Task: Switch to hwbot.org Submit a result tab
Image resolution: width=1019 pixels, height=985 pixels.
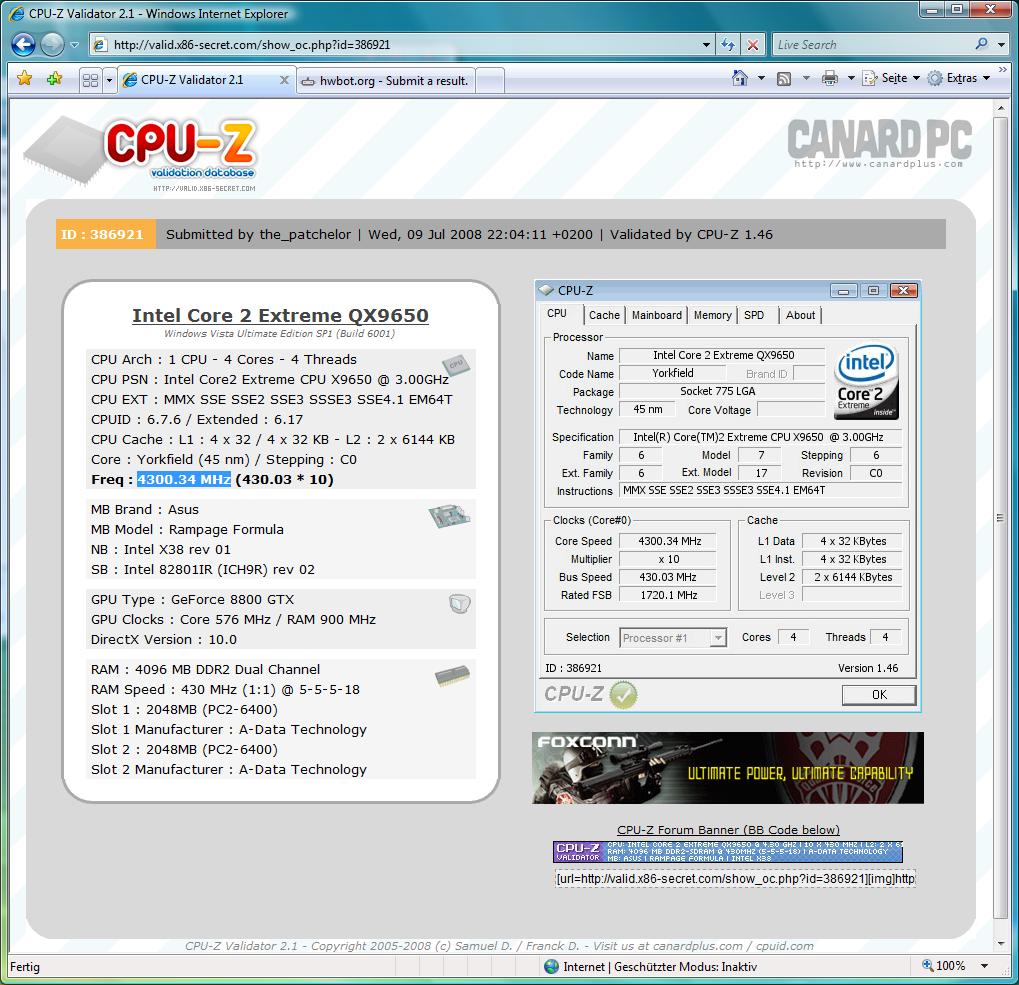Action: [386, 81]
